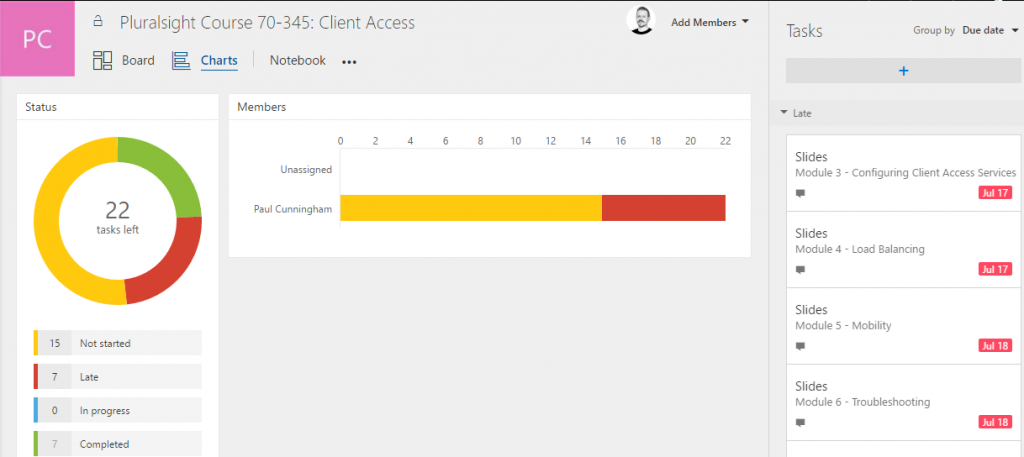Click the Charts view icon
This screenshot has width=1024, height=457.
click(x=181, y=61)
